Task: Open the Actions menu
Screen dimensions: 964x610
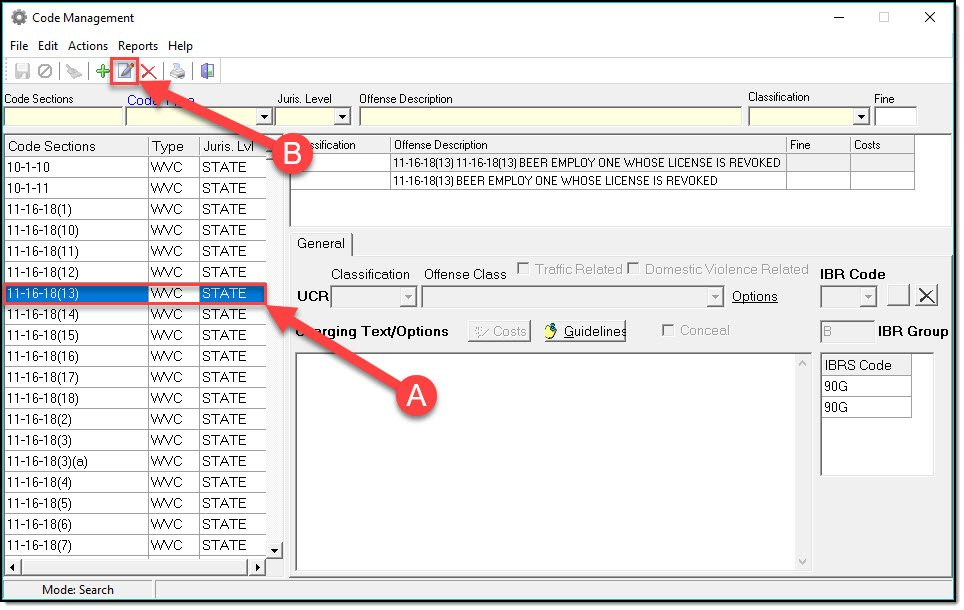Action: (87, 46)
